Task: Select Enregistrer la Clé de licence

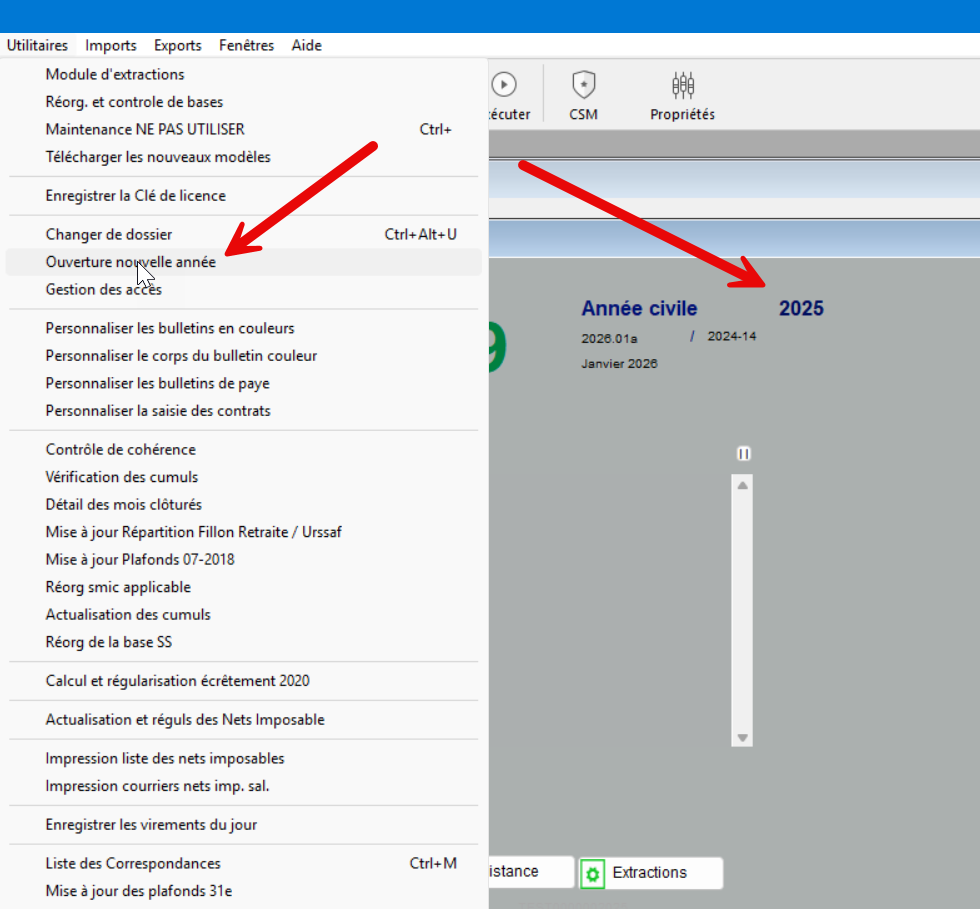Action: (136, 196)
